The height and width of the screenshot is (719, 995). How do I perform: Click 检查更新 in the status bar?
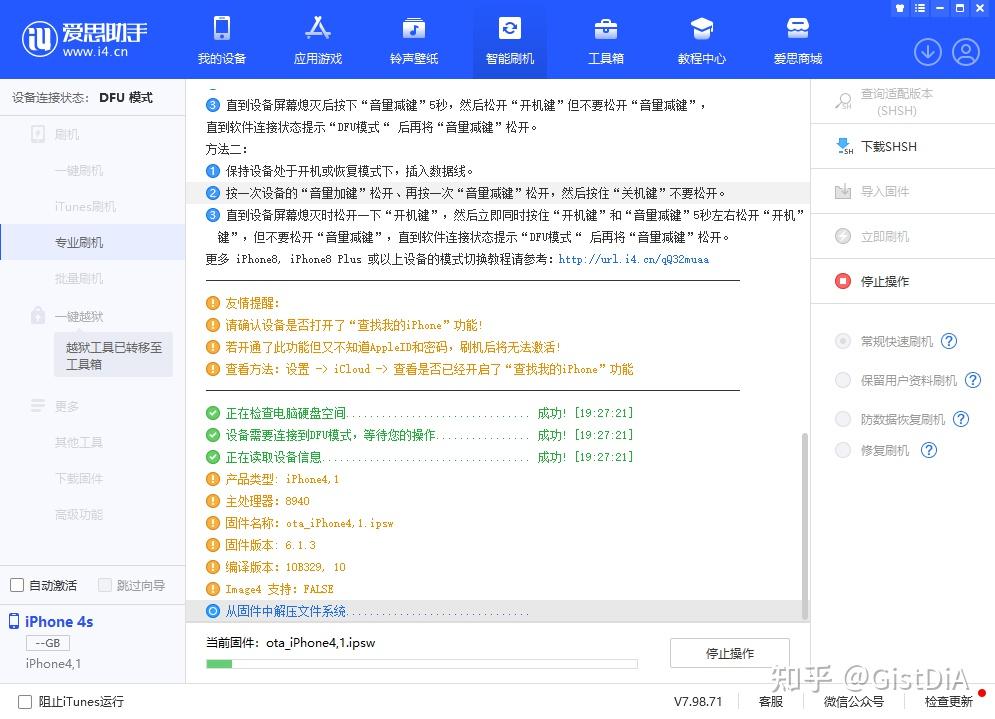click(948, 701)
